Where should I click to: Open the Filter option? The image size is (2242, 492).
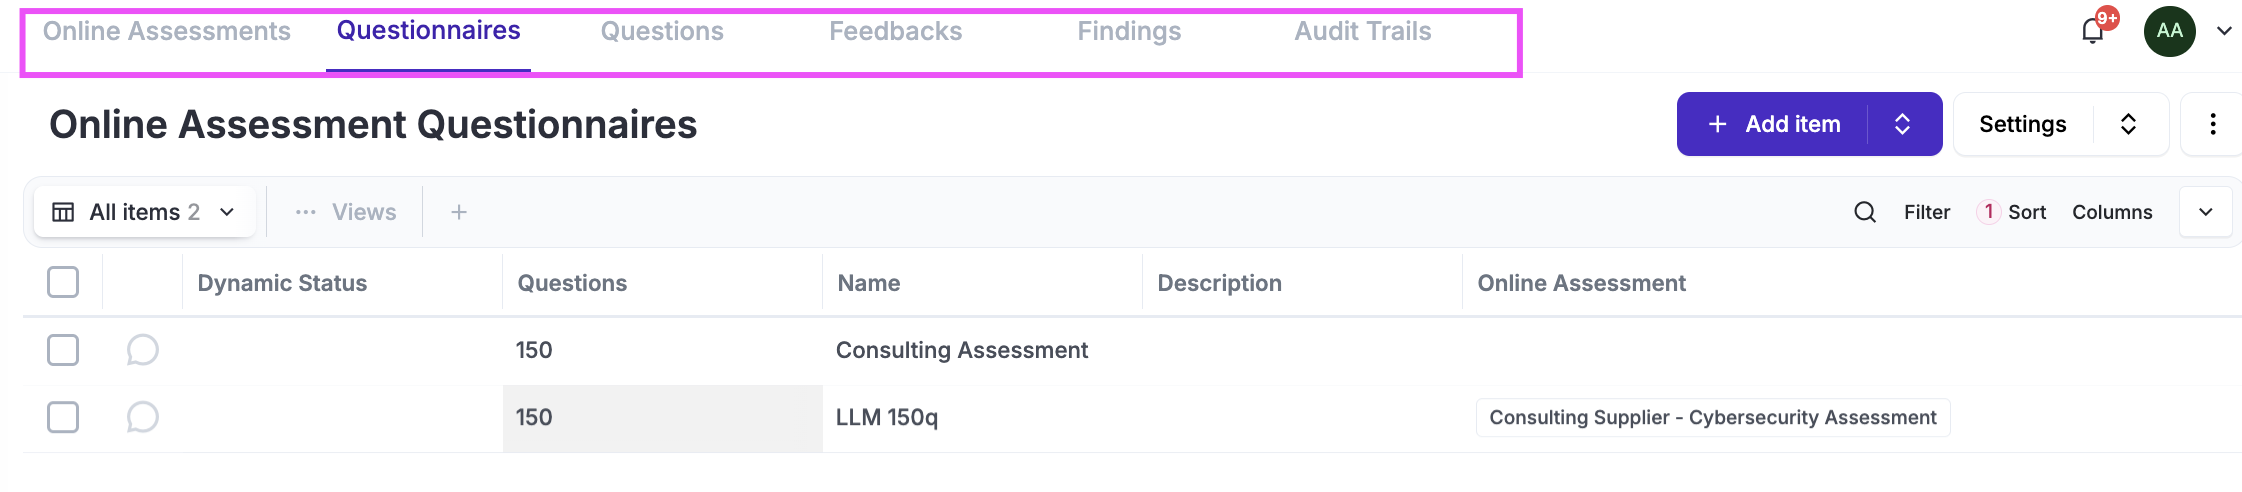tap(1926, 212)
